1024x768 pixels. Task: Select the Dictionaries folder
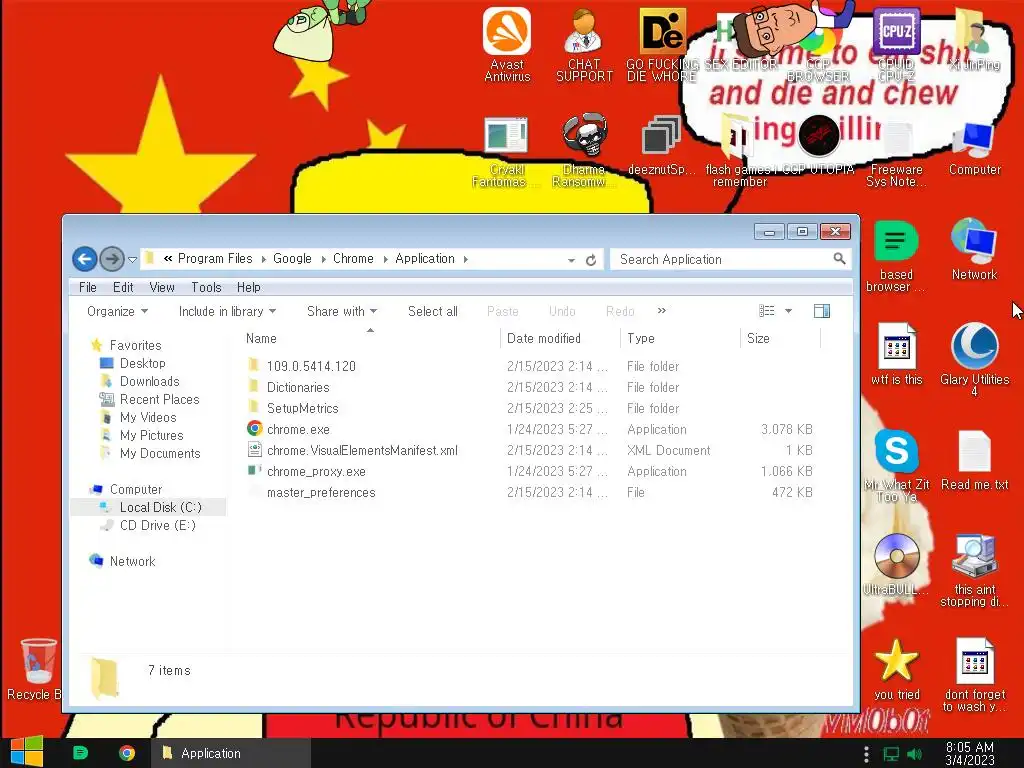pyautogui.click(x=298, y=387)
